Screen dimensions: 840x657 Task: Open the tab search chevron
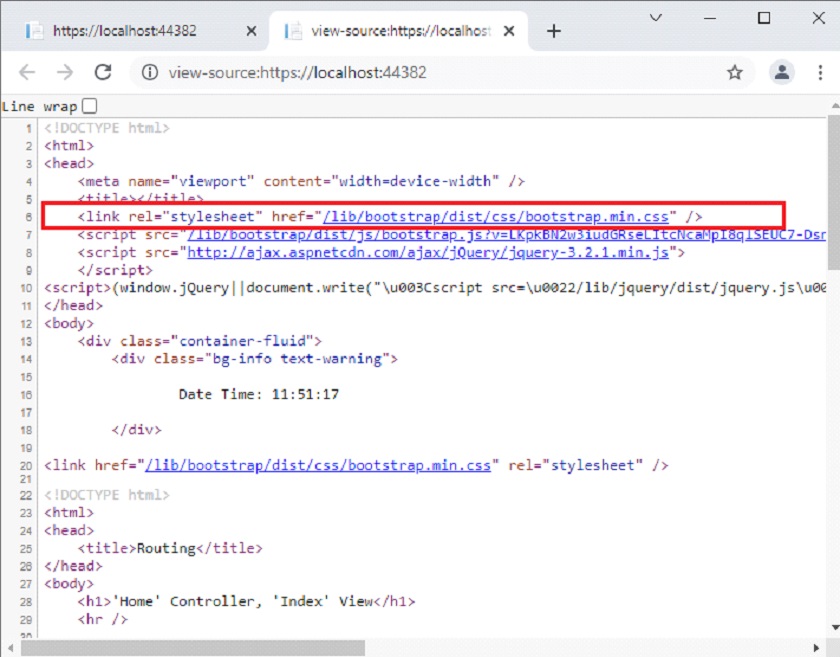point(656,18)
